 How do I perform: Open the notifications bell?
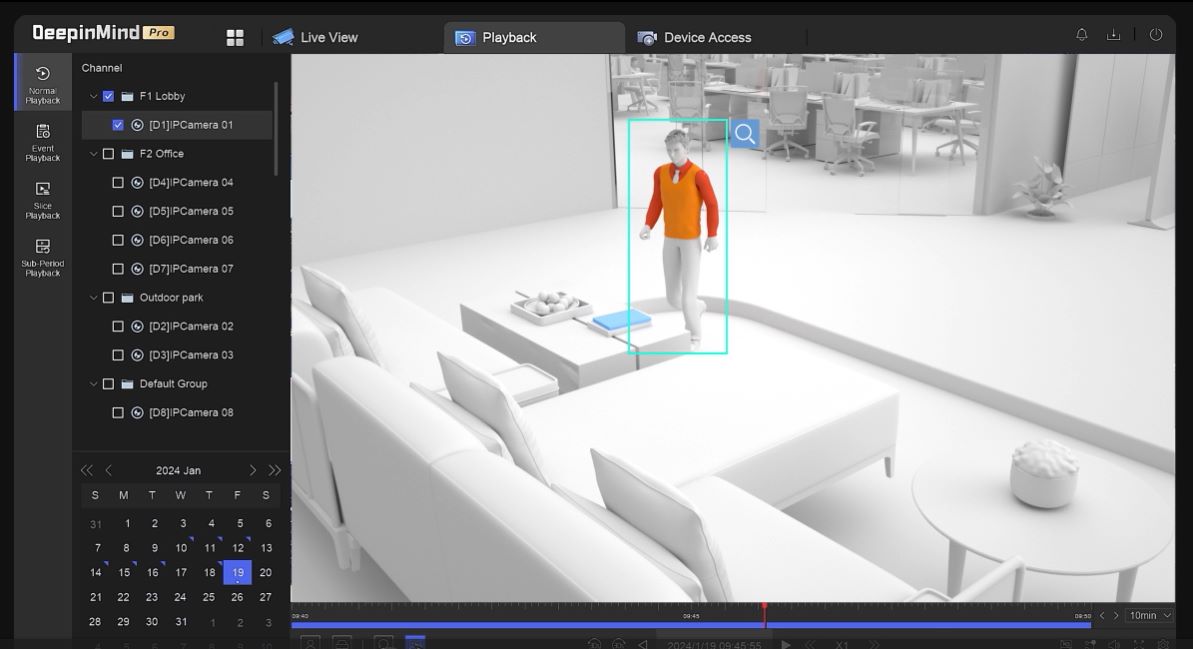coord(1081,35)
